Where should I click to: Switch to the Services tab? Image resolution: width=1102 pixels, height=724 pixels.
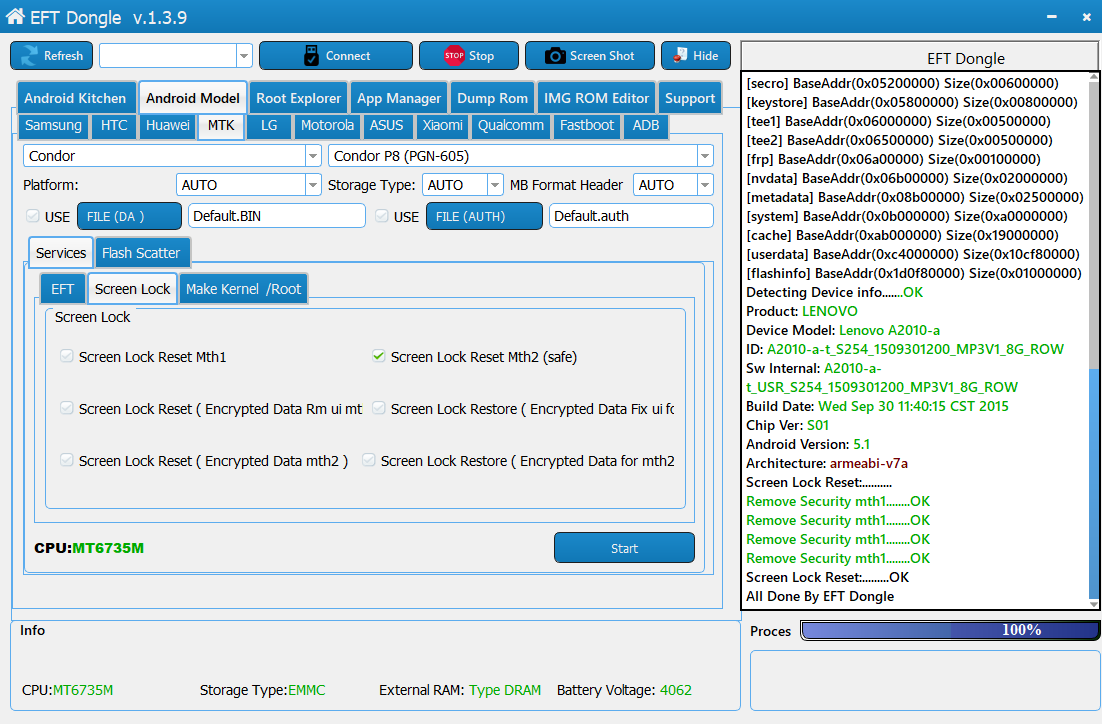coord(61,253)
